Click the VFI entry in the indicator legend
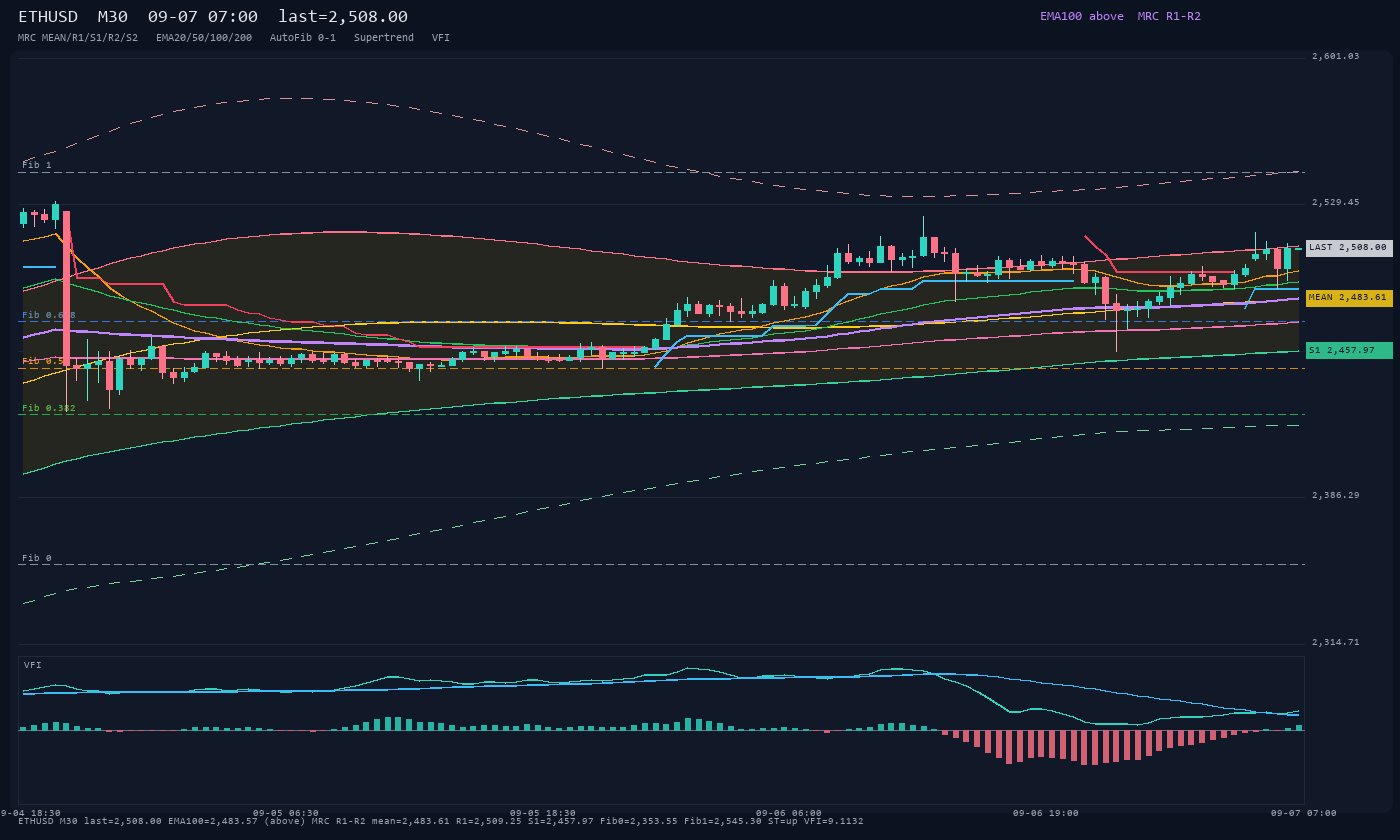The image size is (1400, 840). point(441,38)
